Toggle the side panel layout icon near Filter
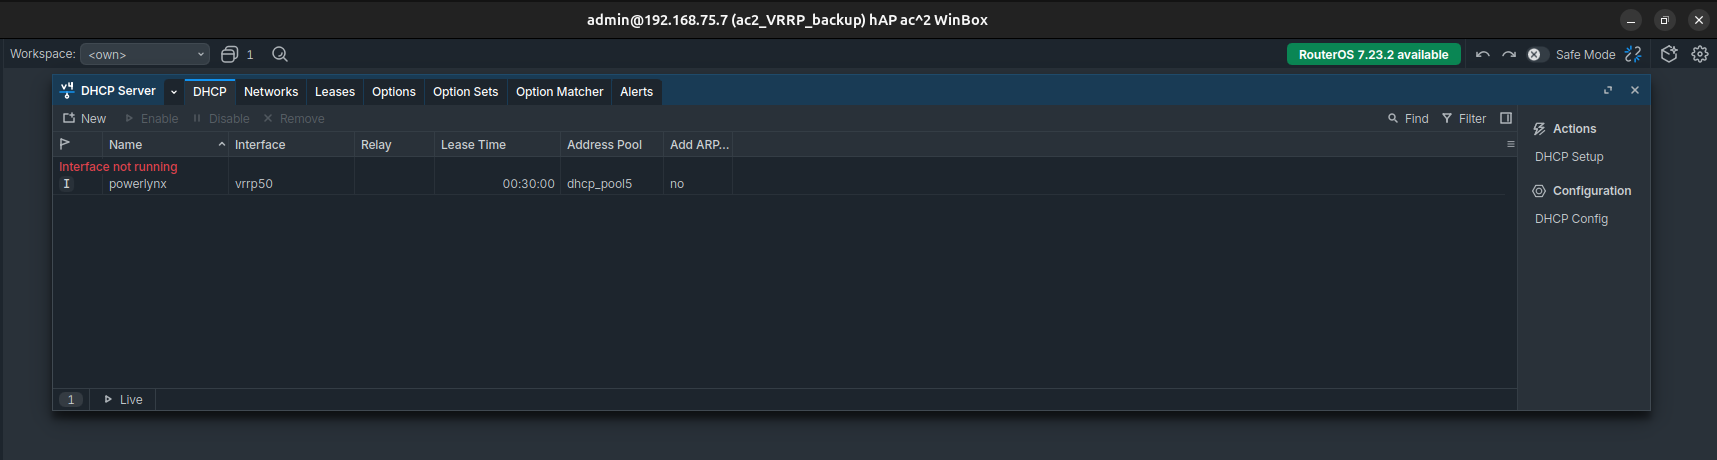 tap(1506, 118)
